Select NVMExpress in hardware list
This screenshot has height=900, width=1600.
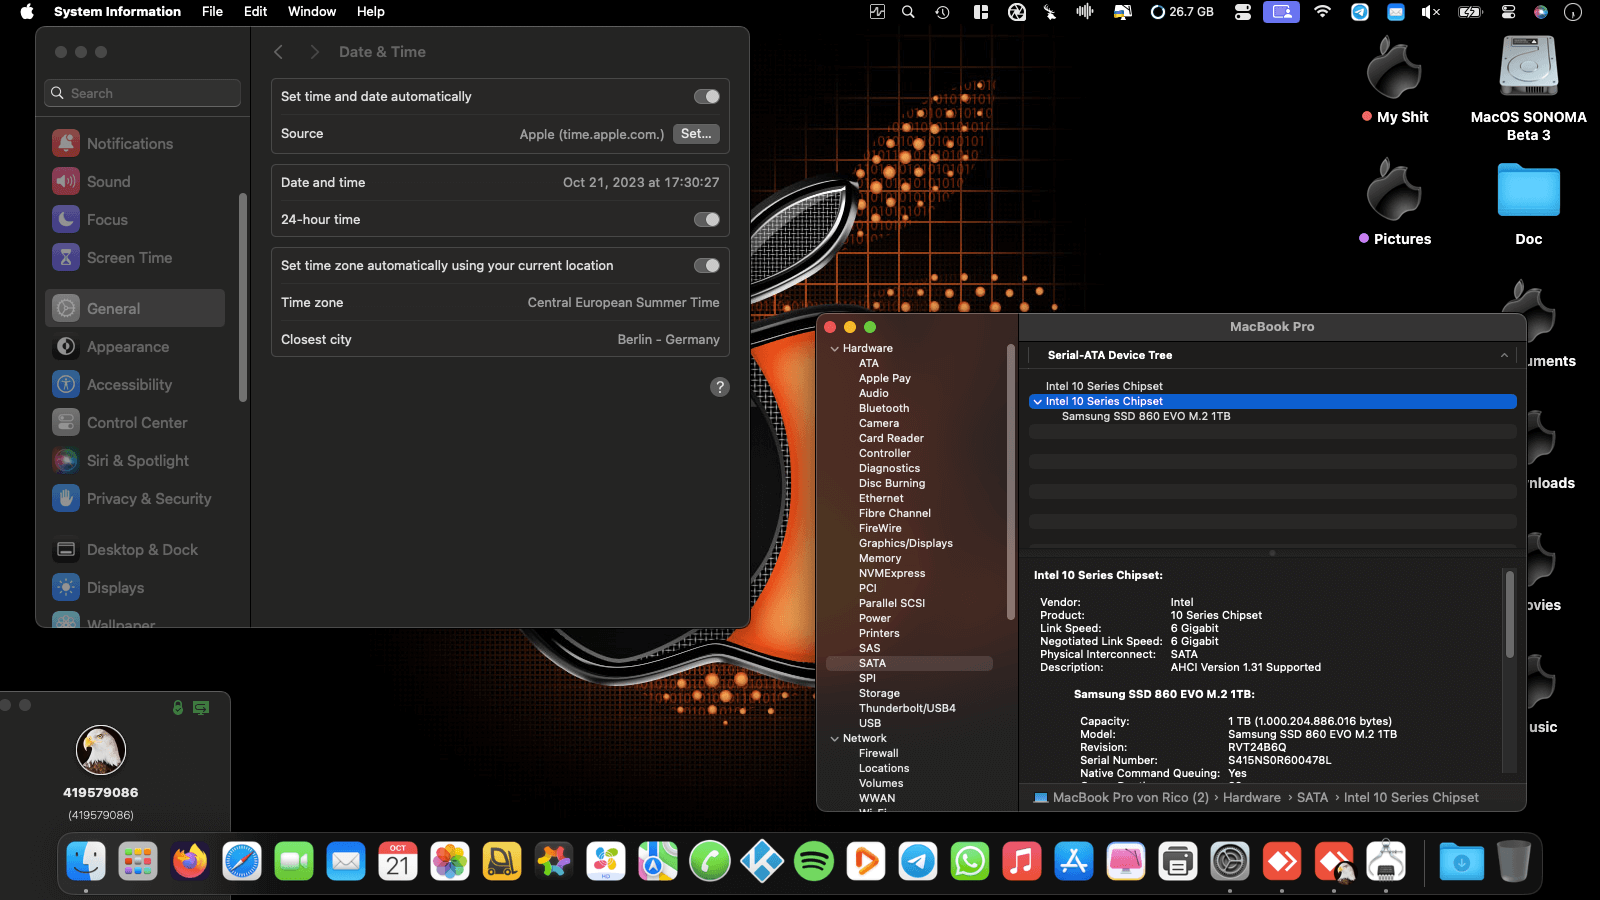(x=892, y=574)
